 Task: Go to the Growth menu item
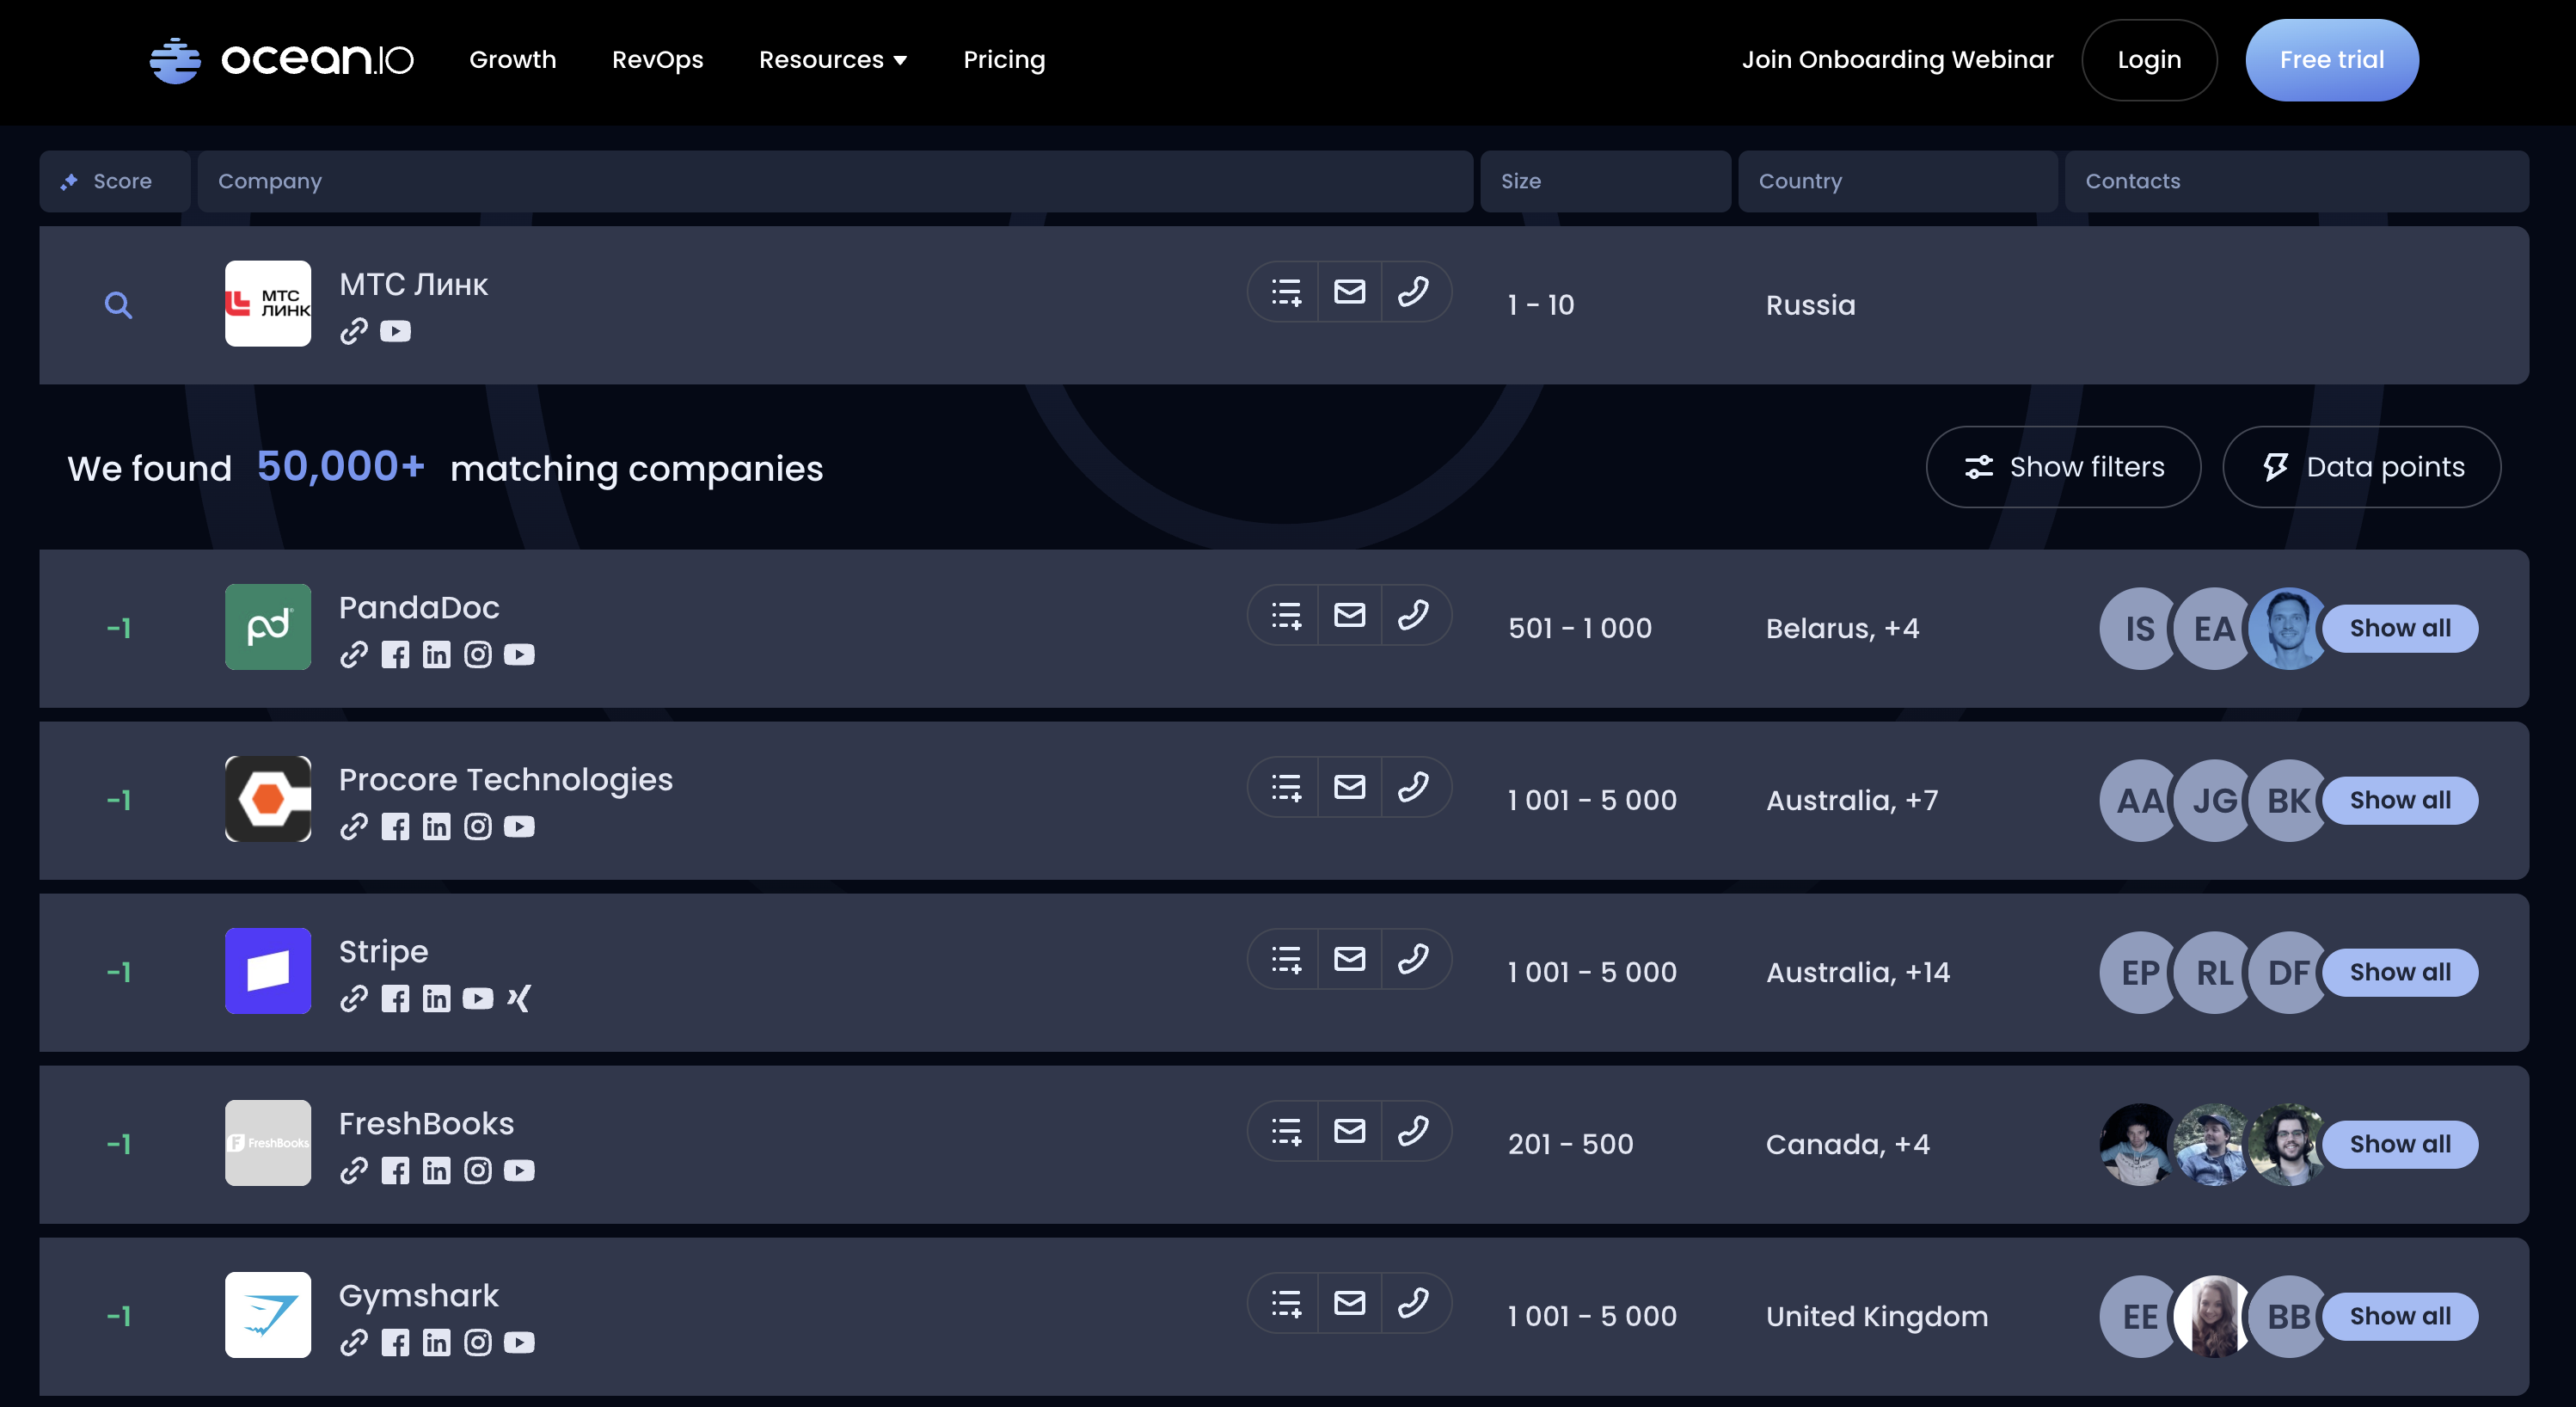coord(512,60)
